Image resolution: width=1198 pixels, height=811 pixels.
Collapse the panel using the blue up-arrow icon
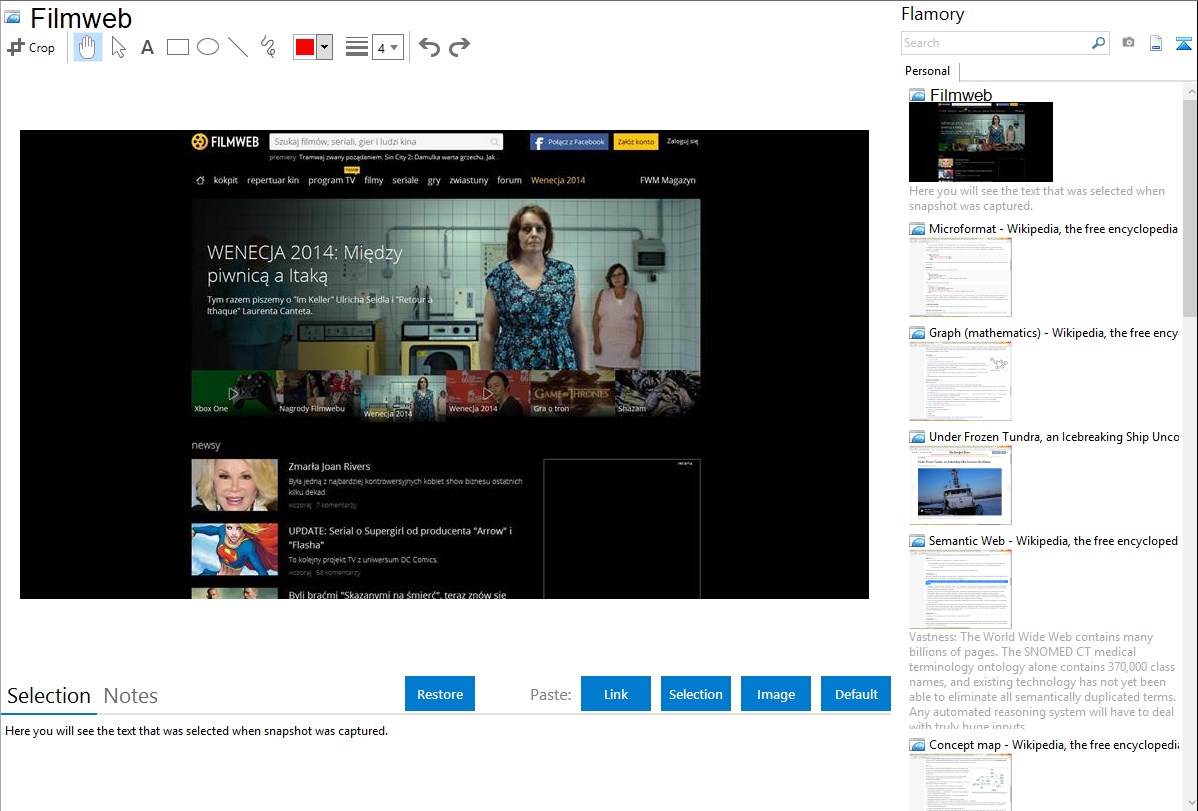coord(1184,43)
